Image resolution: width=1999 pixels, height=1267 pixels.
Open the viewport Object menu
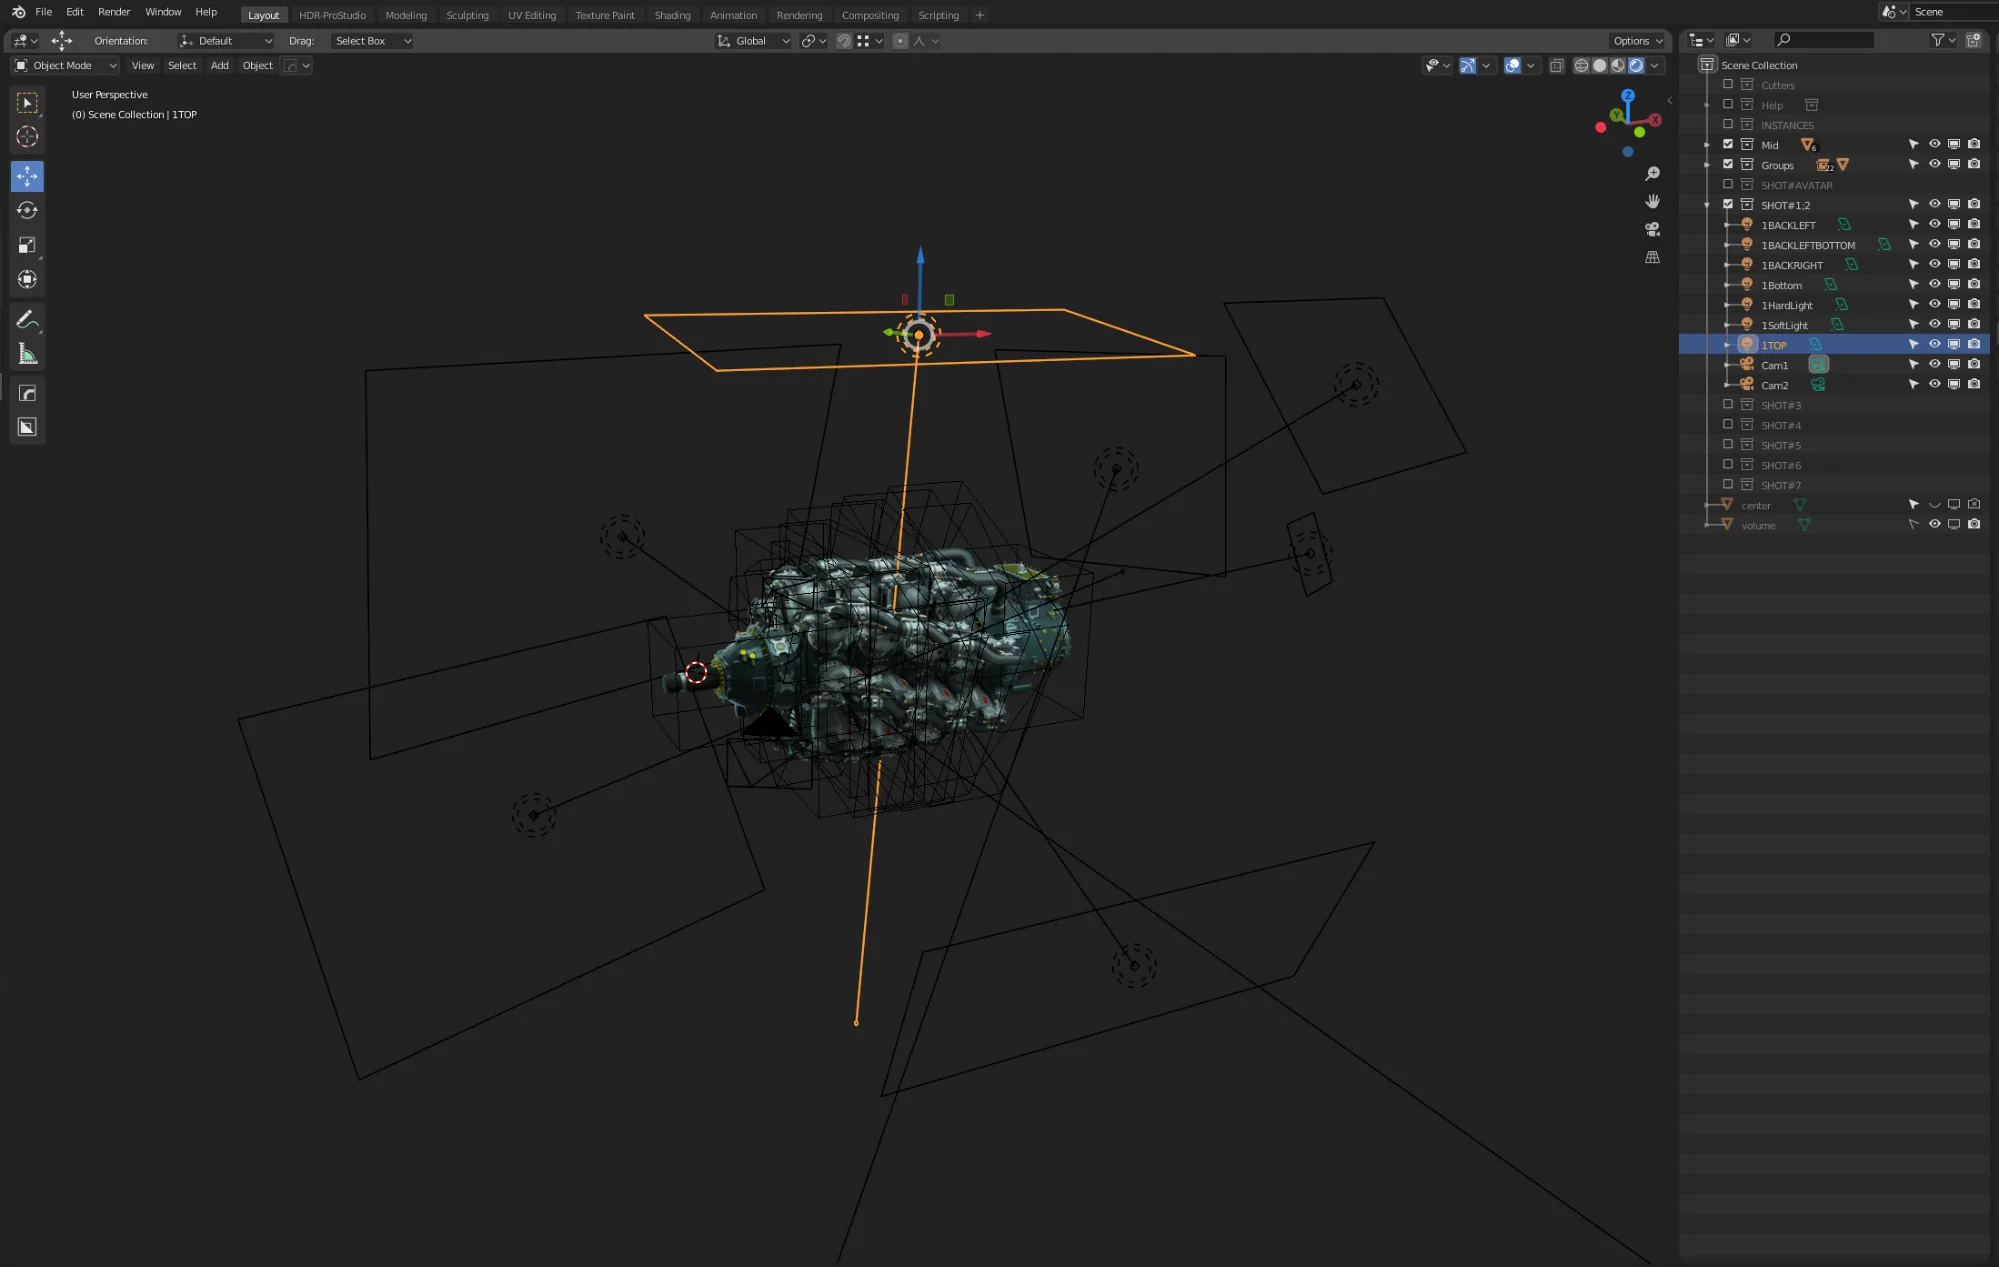[x=257, y=66]
